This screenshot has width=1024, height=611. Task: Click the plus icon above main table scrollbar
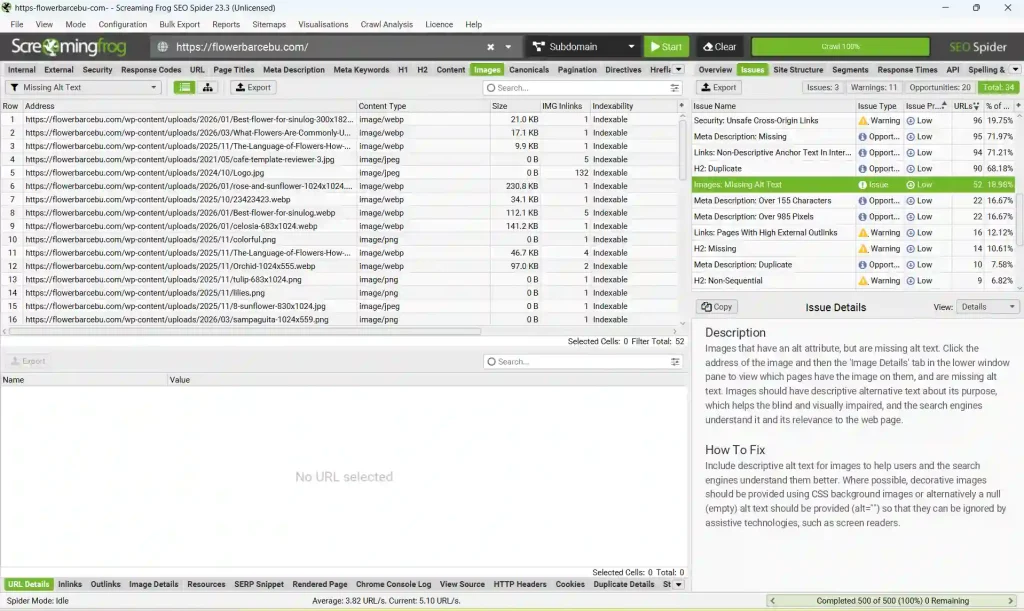[x=681, y=106]
